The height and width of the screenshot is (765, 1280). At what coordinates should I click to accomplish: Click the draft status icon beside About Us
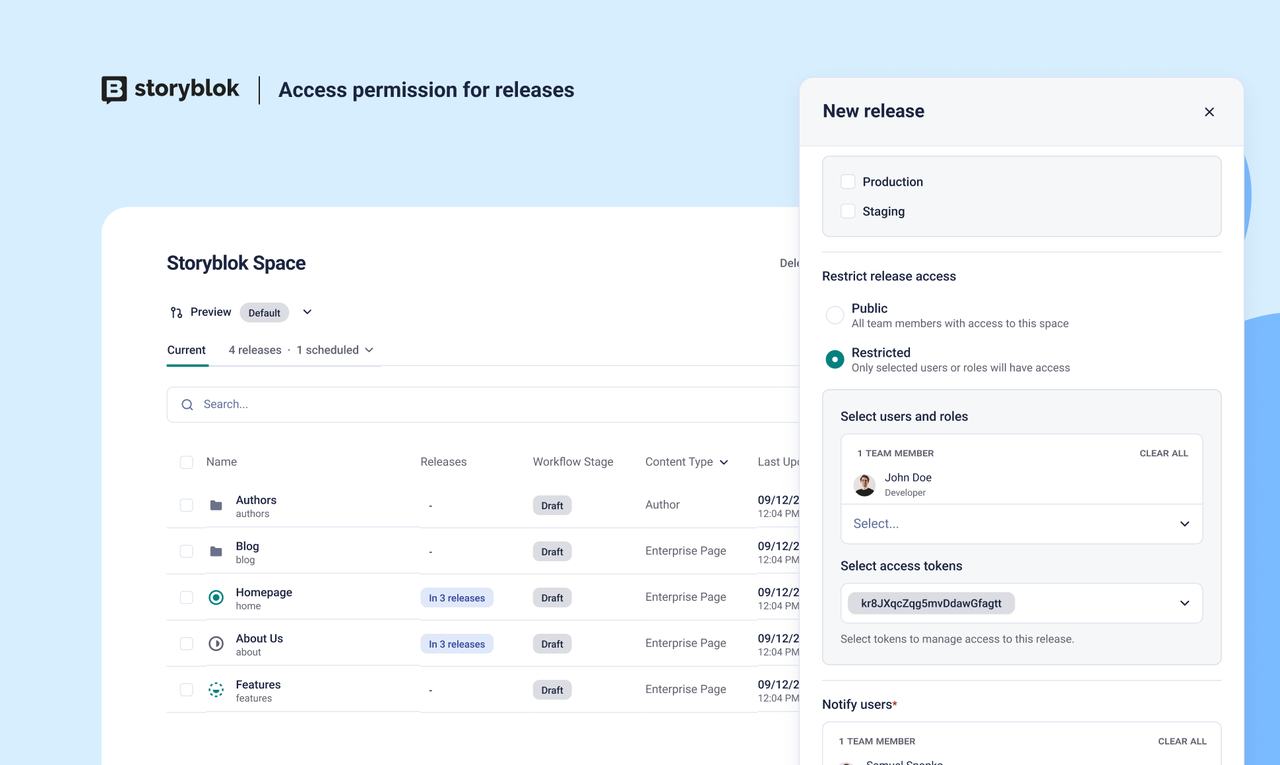[215, 643]
